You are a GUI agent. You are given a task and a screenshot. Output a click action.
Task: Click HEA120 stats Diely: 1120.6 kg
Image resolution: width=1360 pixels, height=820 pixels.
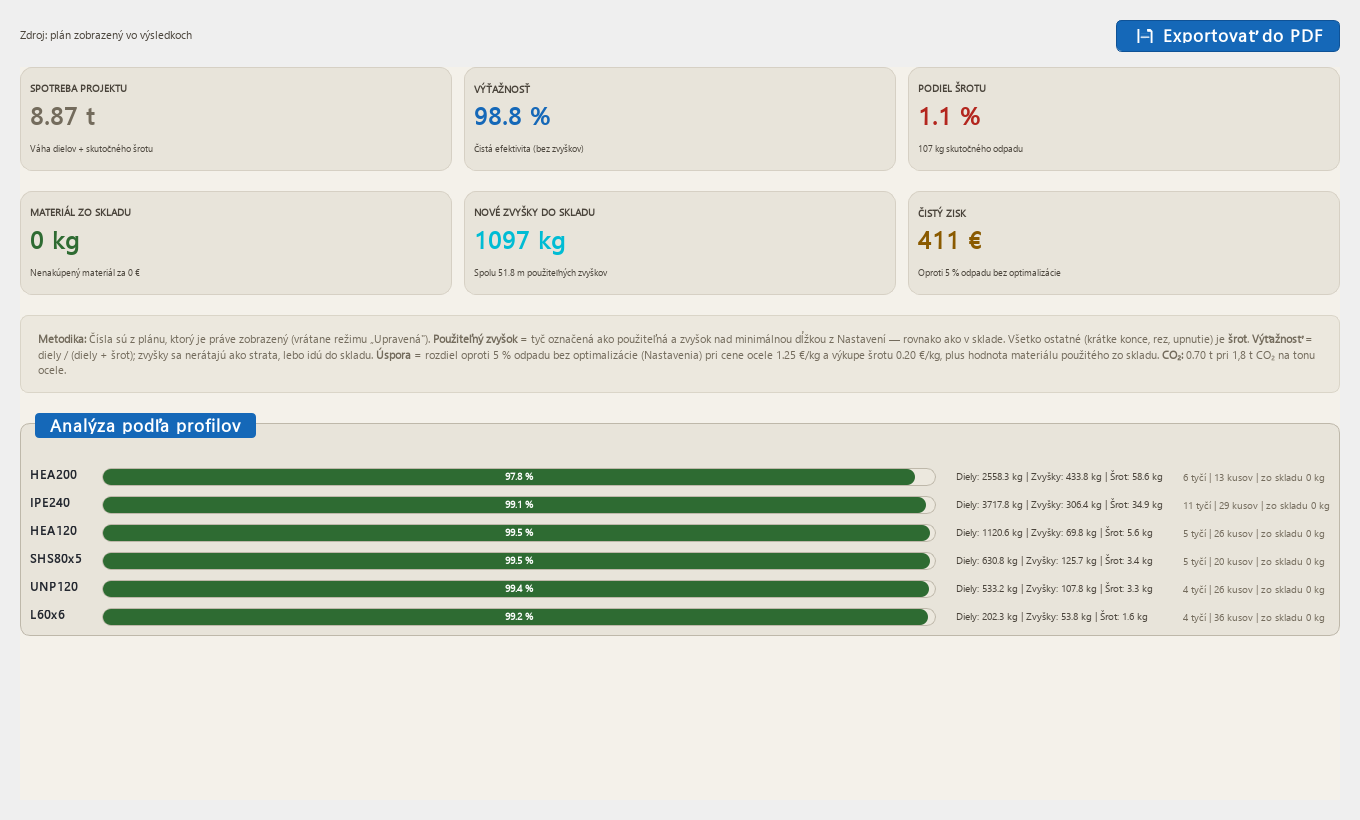989,533
